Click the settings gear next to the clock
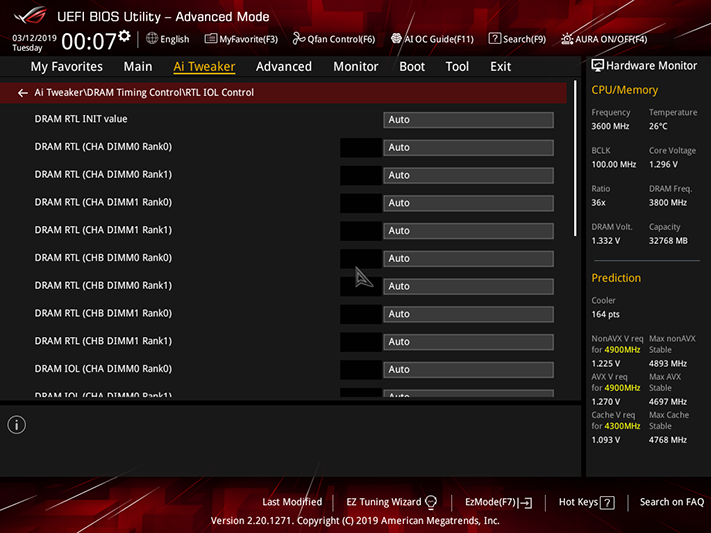Image resolution: width=711 pixels, height=533 pixels. [124, 36]
